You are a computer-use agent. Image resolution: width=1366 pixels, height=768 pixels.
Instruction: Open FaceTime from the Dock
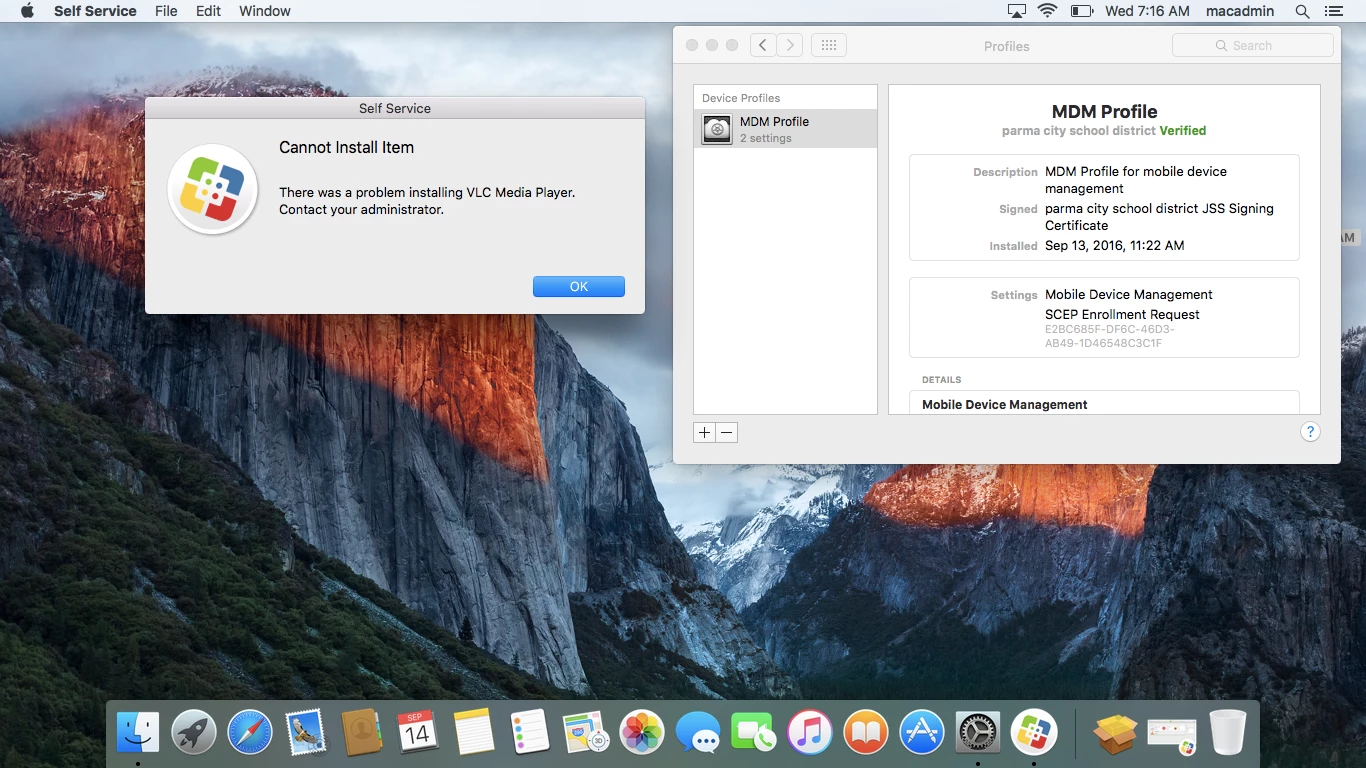point(754,734)
